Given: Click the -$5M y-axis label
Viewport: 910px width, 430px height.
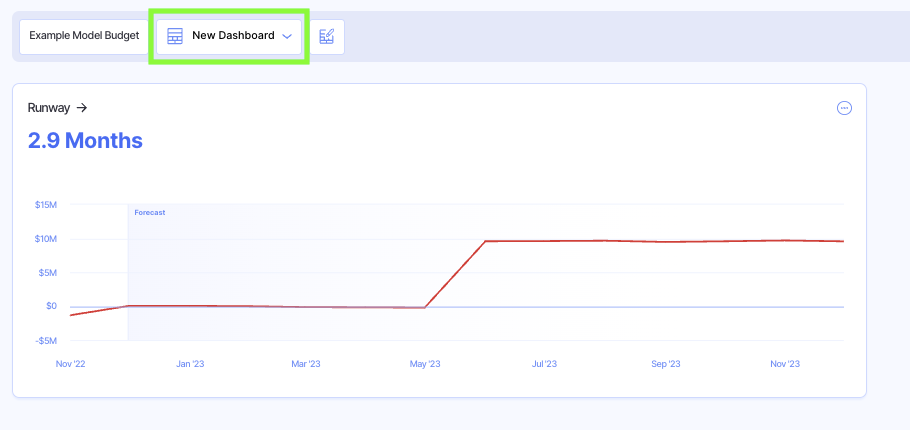Looking at the screenshot, I should [x=45, y=341].
